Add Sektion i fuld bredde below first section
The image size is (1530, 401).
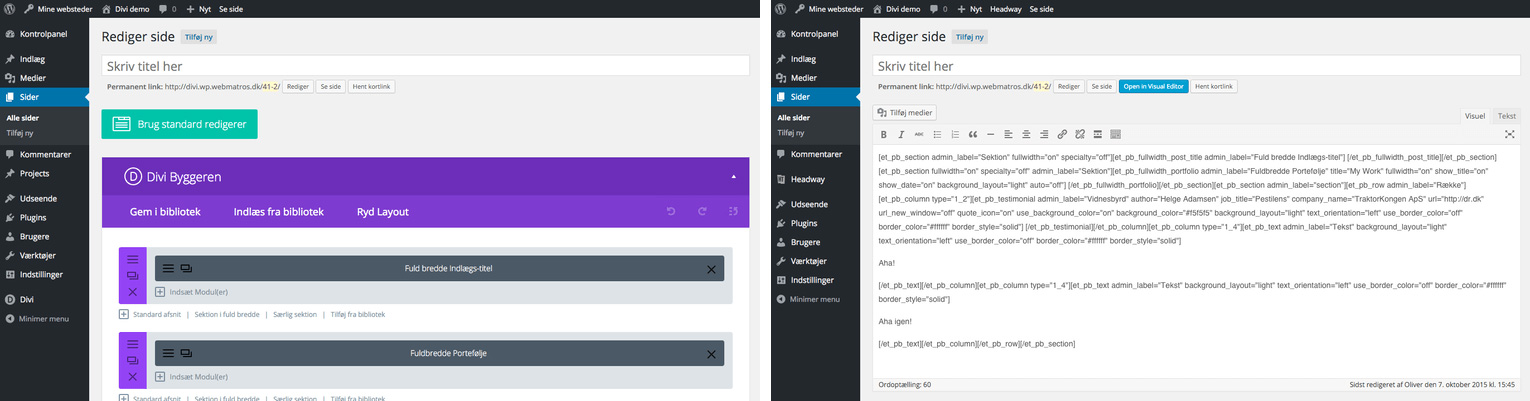tap(227, 314)
